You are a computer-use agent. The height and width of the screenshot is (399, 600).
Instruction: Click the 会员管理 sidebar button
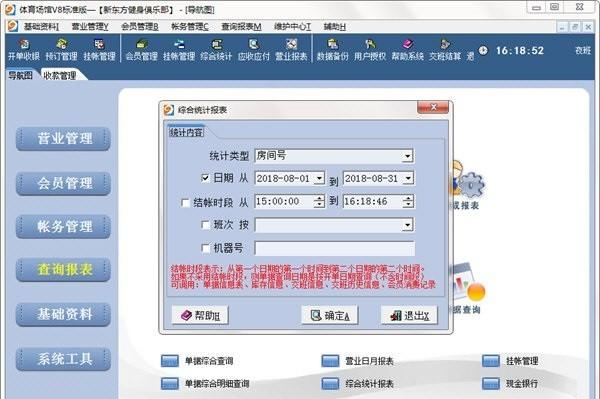(64, 183)
